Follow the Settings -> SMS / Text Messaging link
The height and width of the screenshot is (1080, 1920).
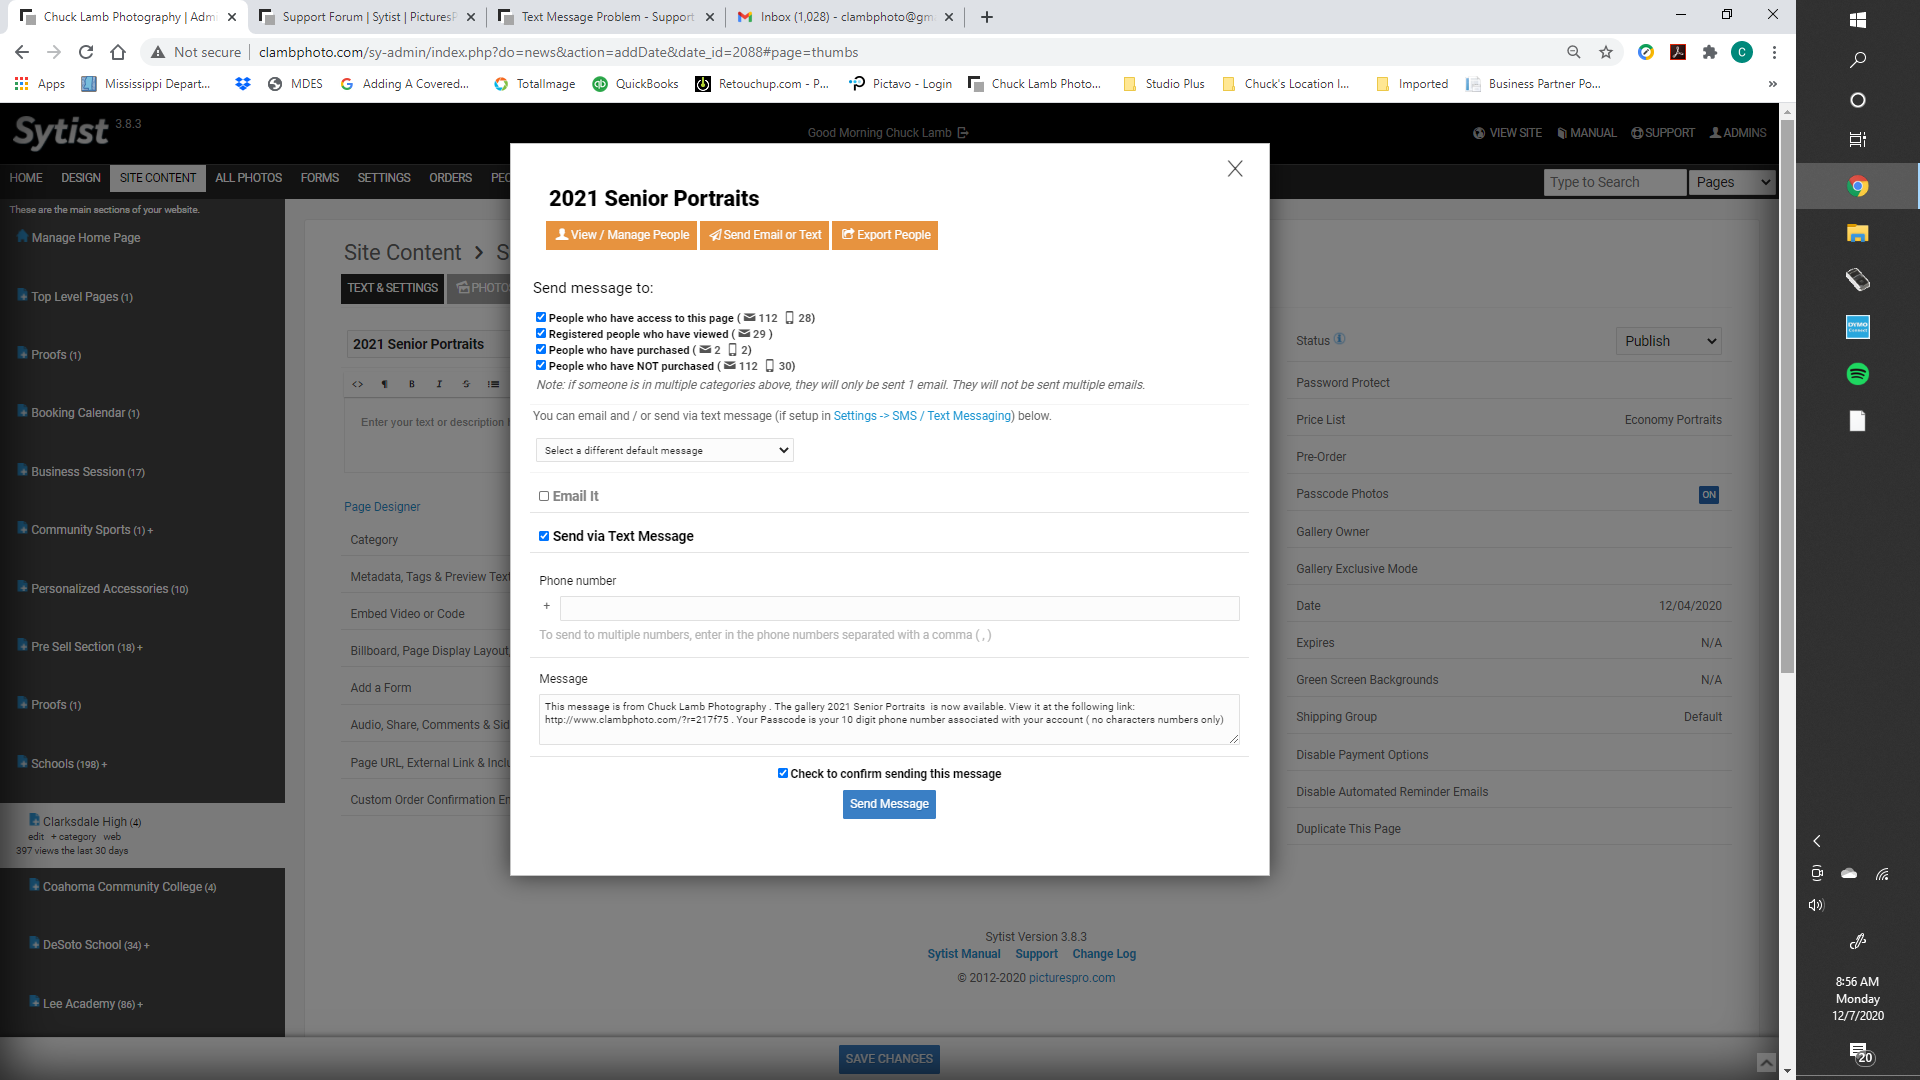tap(922, 416)
